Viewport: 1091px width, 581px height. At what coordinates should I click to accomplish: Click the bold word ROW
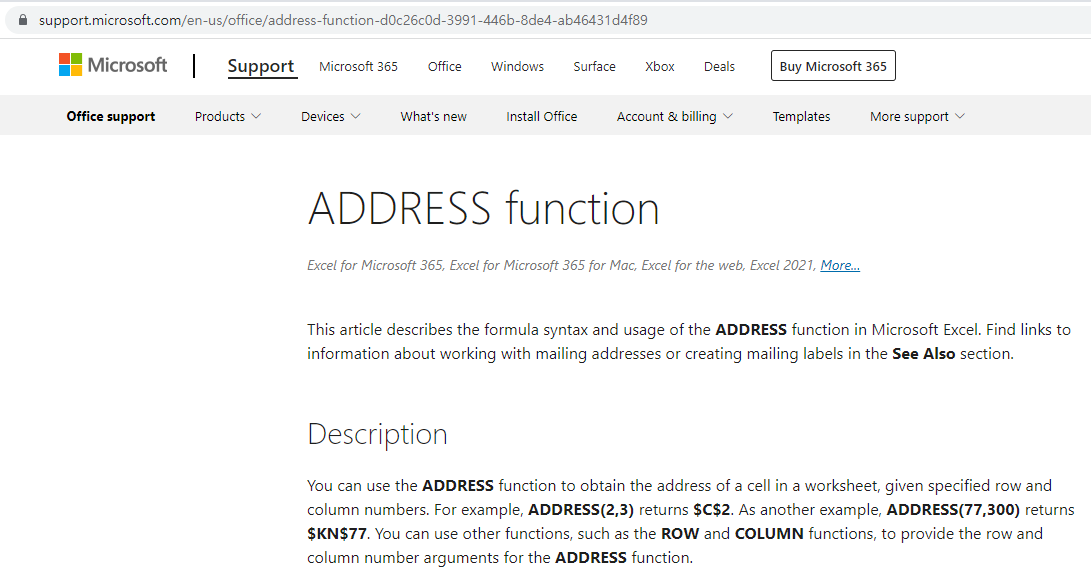[680, 534]
